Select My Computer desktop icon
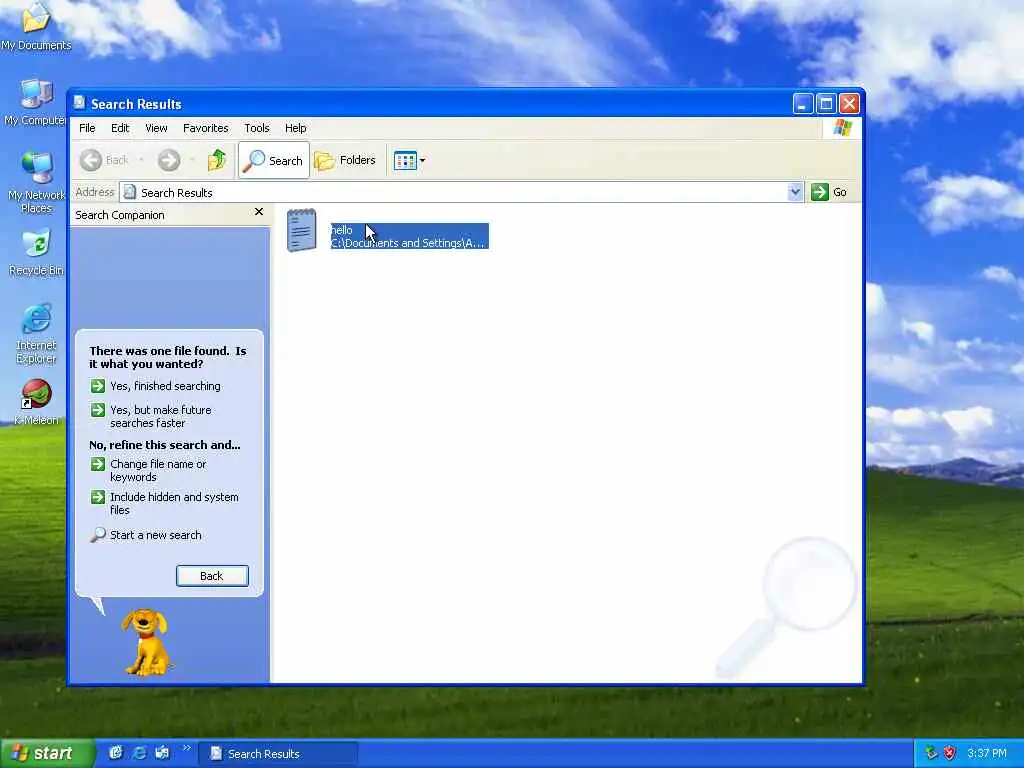The width and height of the screenshot is (1024, 768). (x=35, y=103)
